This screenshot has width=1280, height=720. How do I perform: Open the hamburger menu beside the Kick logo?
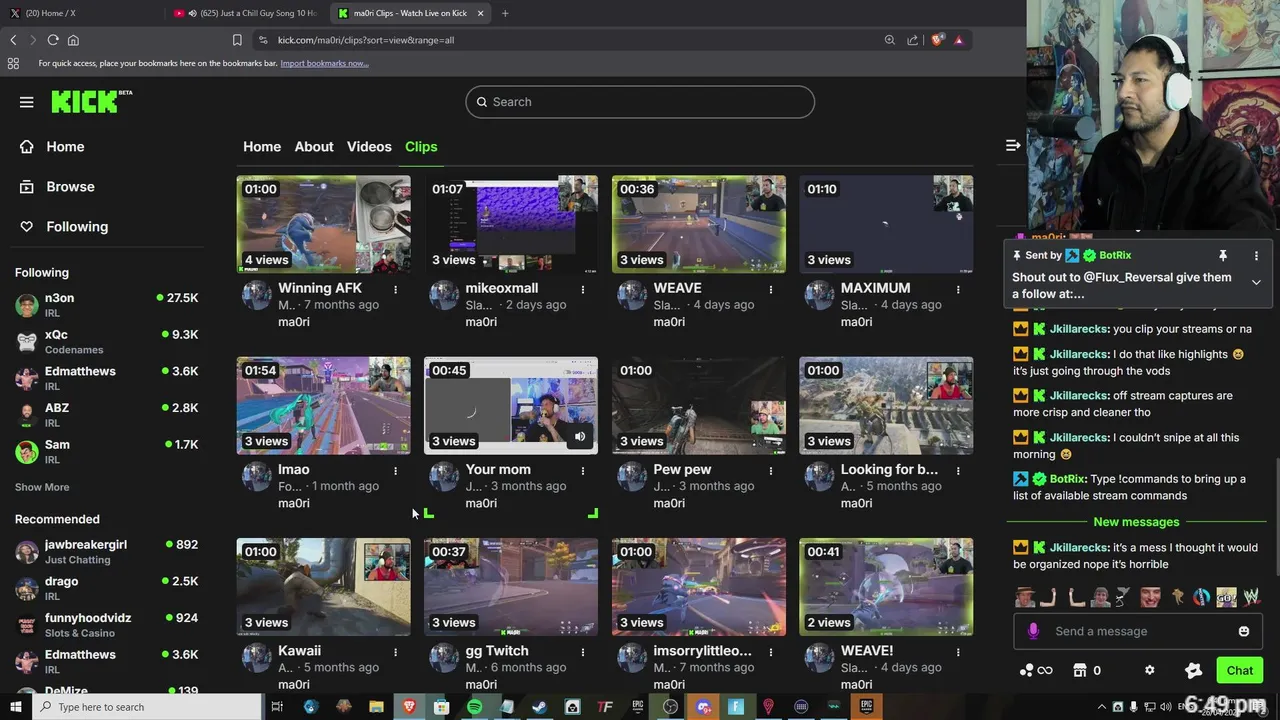coord(27,102)
